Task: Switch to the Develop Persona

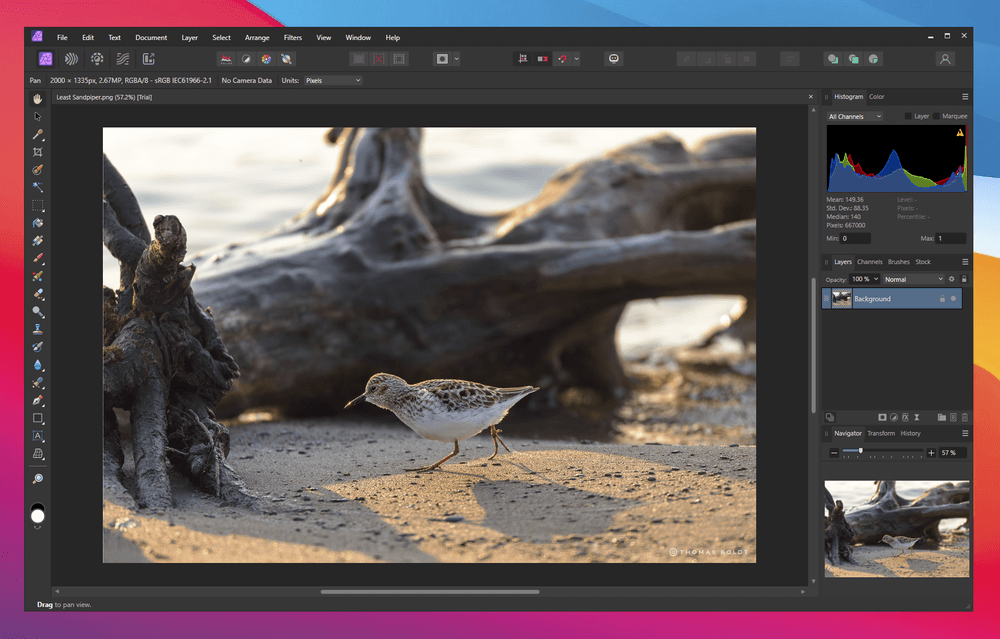Action: (97, 59)
